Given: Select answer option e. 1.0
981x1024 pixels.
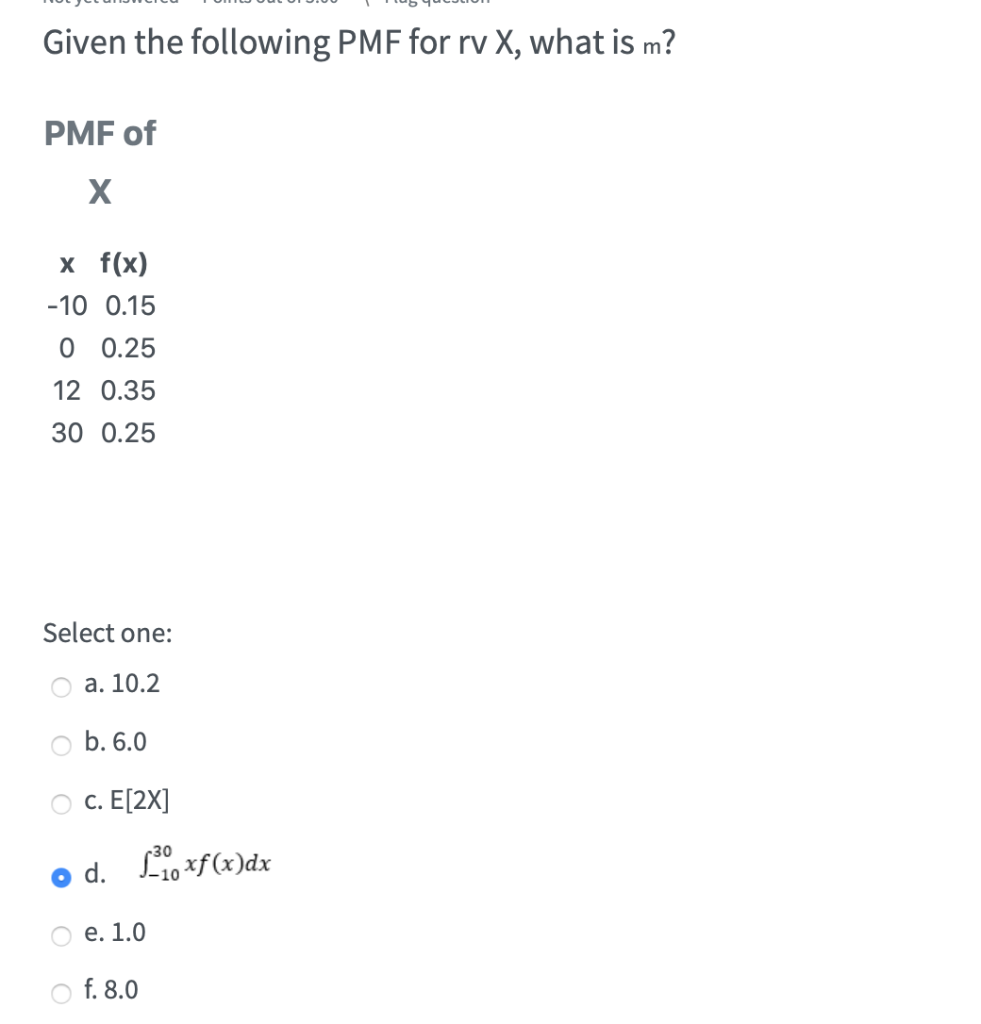Looking at the screenshot, I should pos(61,934).
